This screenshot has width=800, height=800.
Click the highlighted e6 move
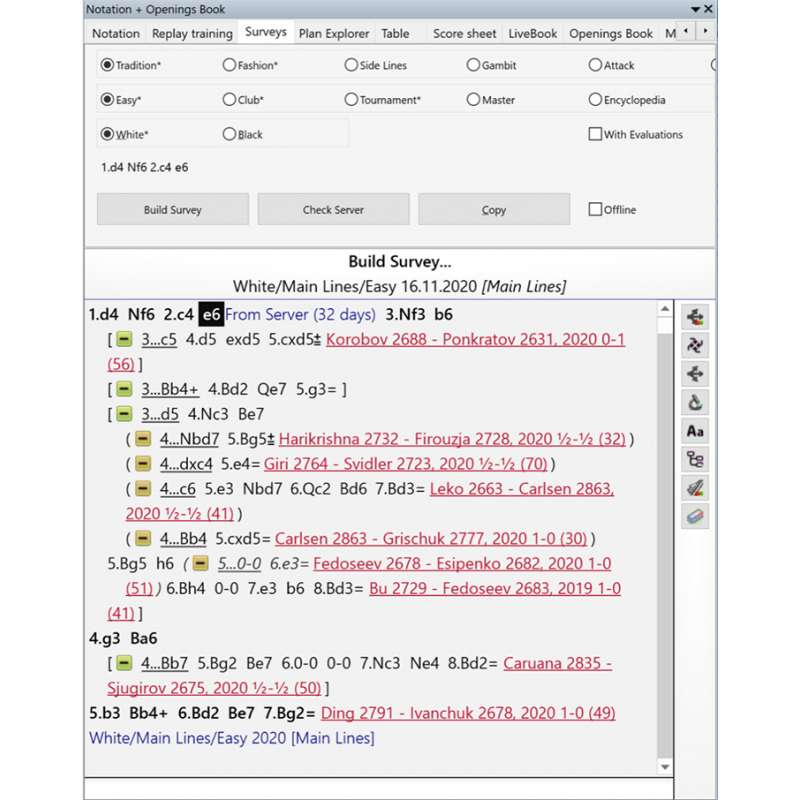(x=211, y=314)
